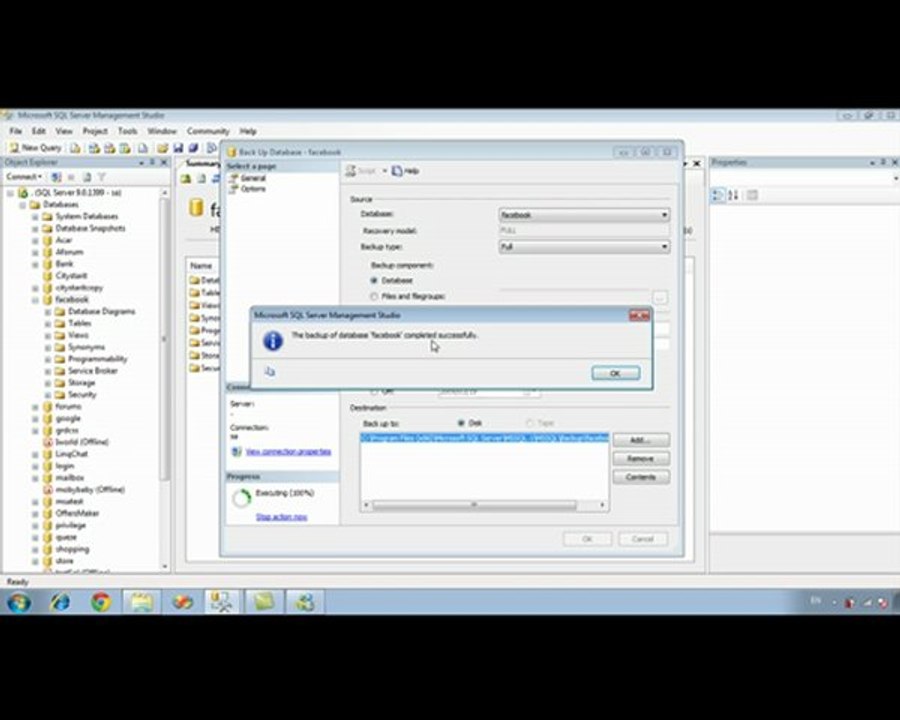
Task: Open the Edit menu
Action: [38, 131]
